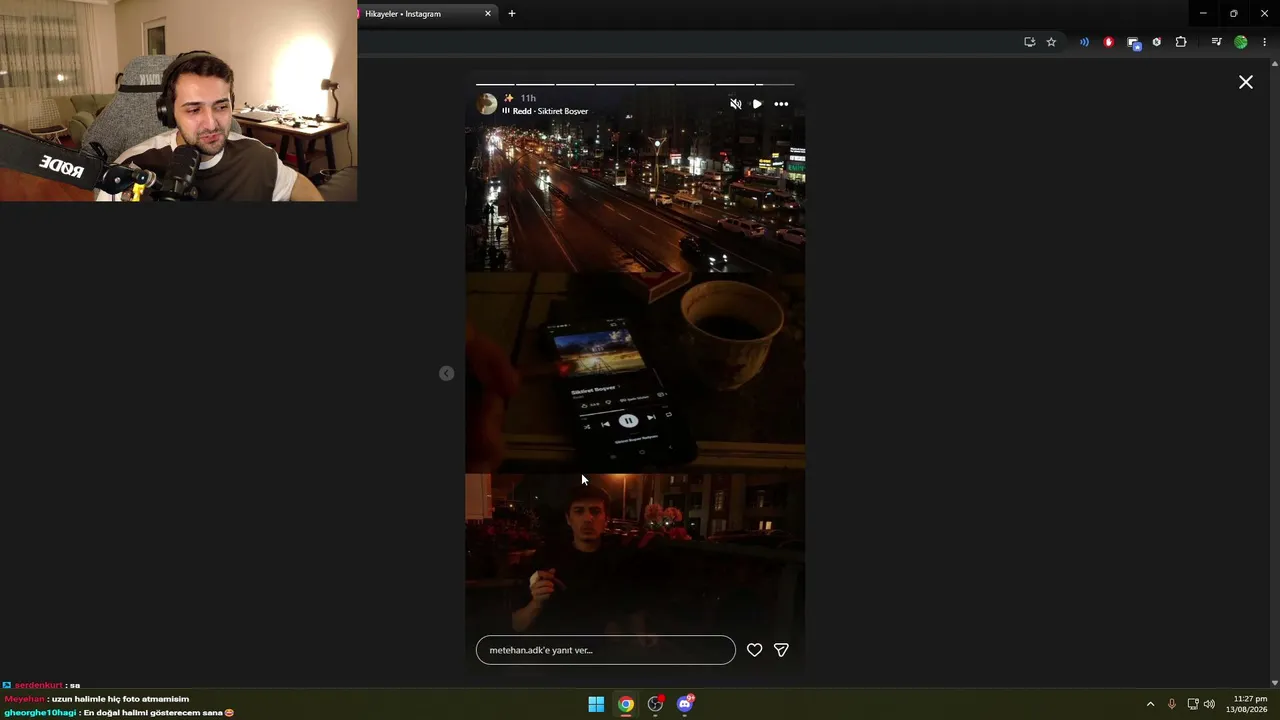Image resolution: width=1280 pixels, height=720 pixels.
Task: Open the blue sound-waves extension
Action: pyautogui.click(x=1084, y=42)
